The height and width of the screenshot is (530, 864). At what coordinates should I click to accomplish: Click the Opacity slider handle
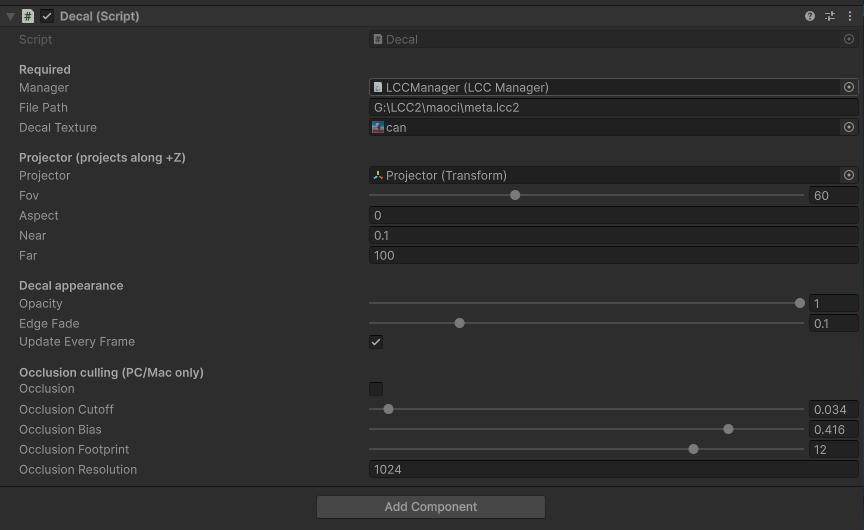[800, 303]
